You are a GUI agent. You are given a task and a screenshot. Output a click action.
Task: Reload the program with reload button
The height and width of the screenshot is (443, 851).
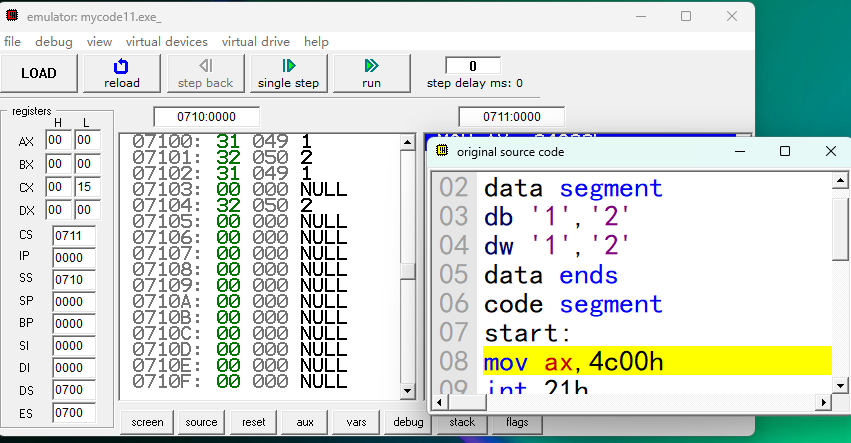(x=122, y=73)
